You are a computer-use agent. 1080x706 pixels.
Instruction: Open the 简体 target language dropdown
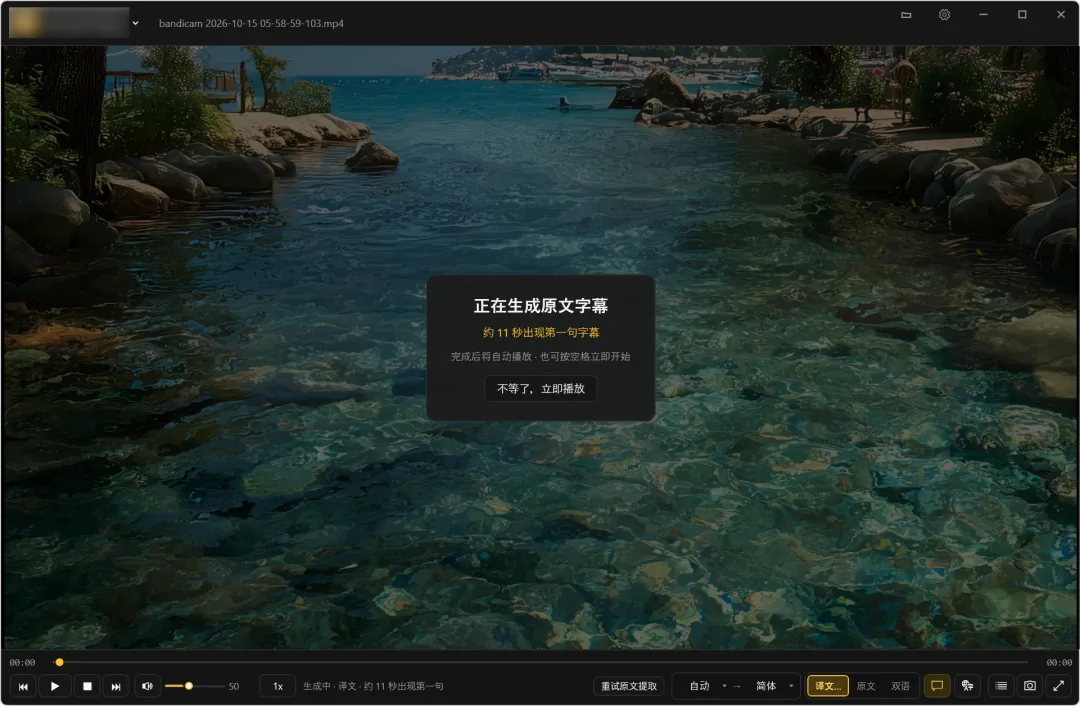pyautogui.click(x=775, y=686)
